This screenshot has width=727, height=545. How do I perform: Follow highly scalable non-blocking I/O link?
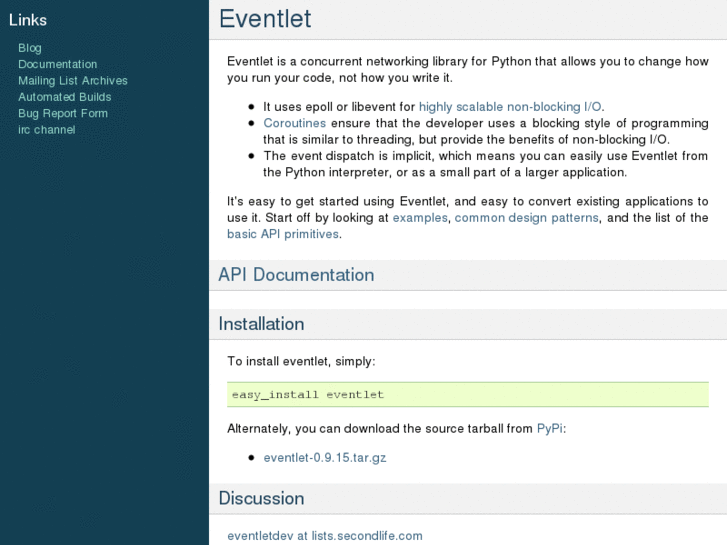(510, 107)
